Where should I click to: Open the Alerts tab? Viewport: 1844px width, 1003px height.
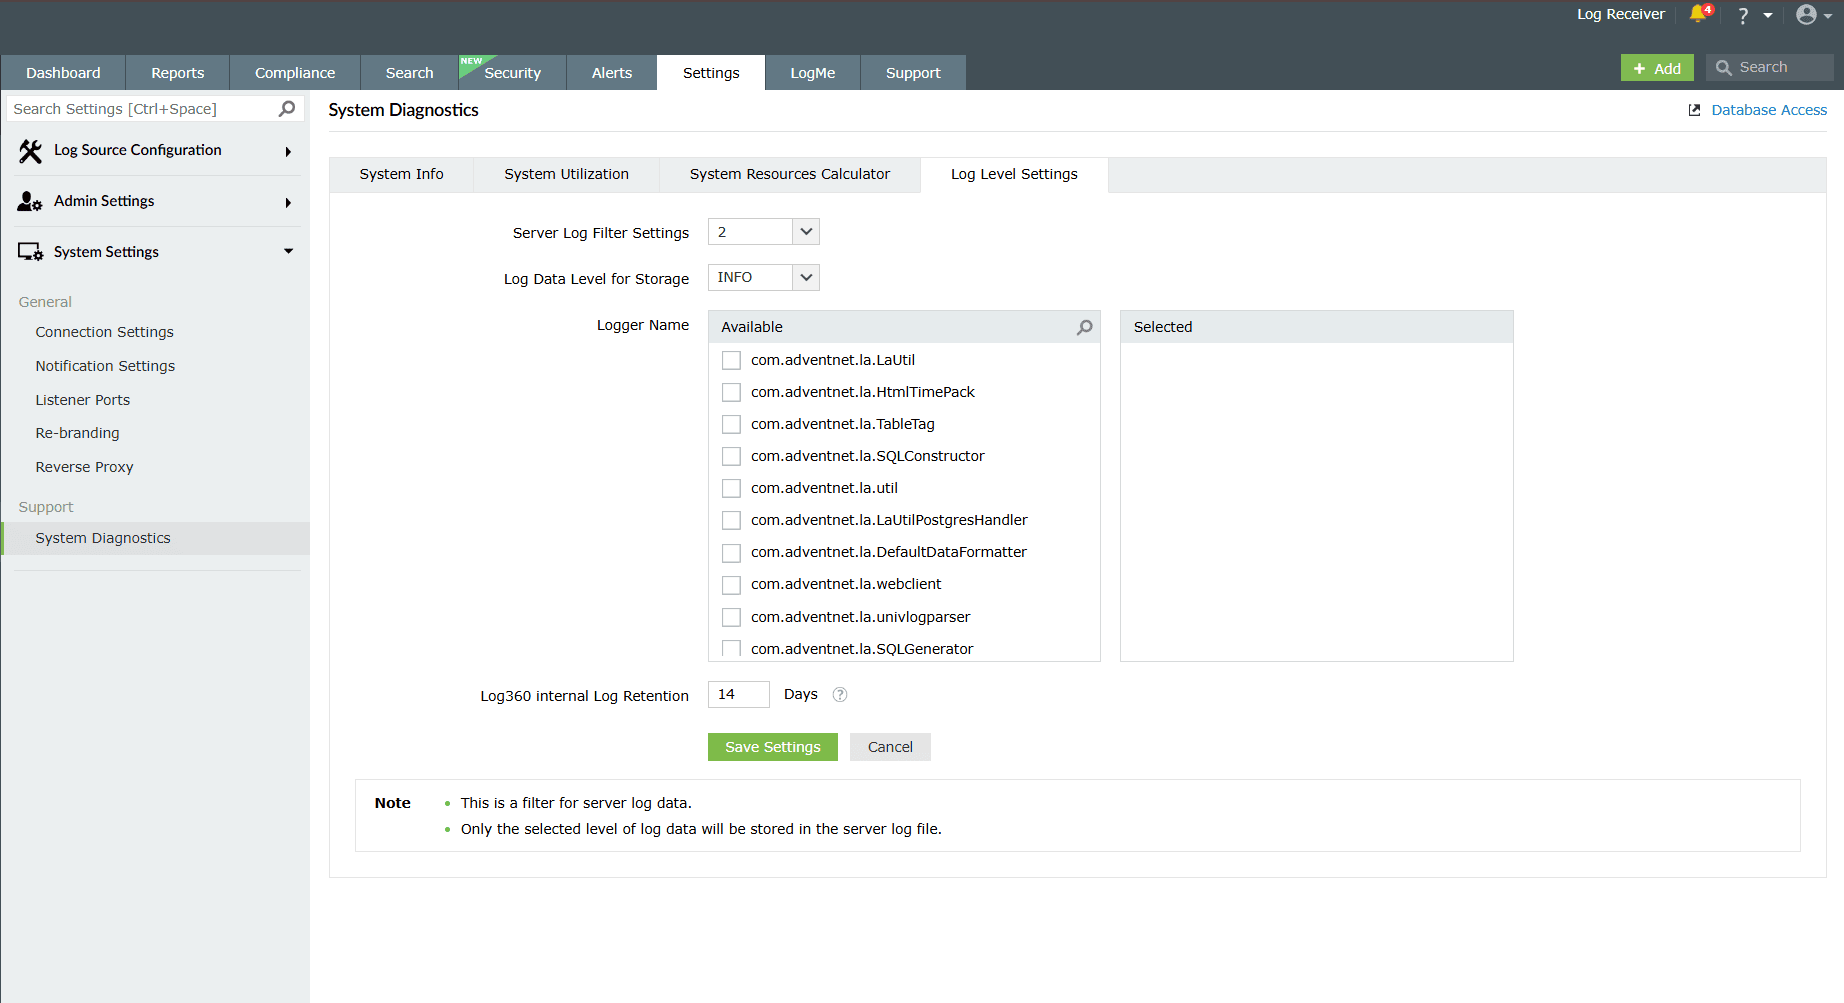(x=612, y=73)
